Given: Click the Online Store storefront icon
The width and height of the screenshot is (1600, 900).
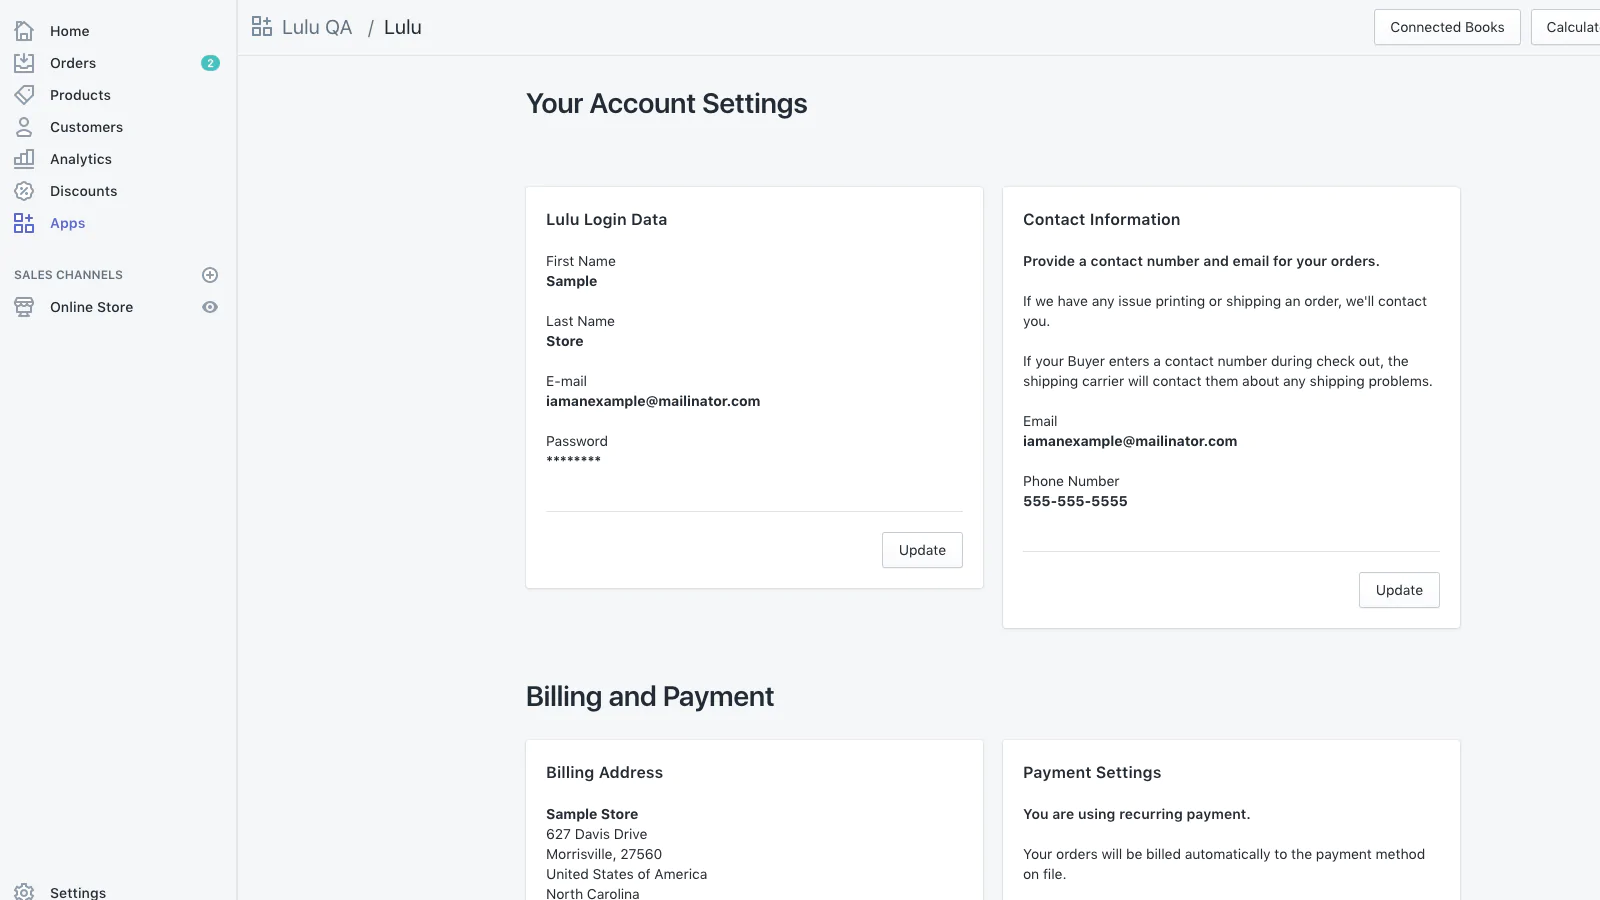Looking at the screenshot, I should point(24,307).
